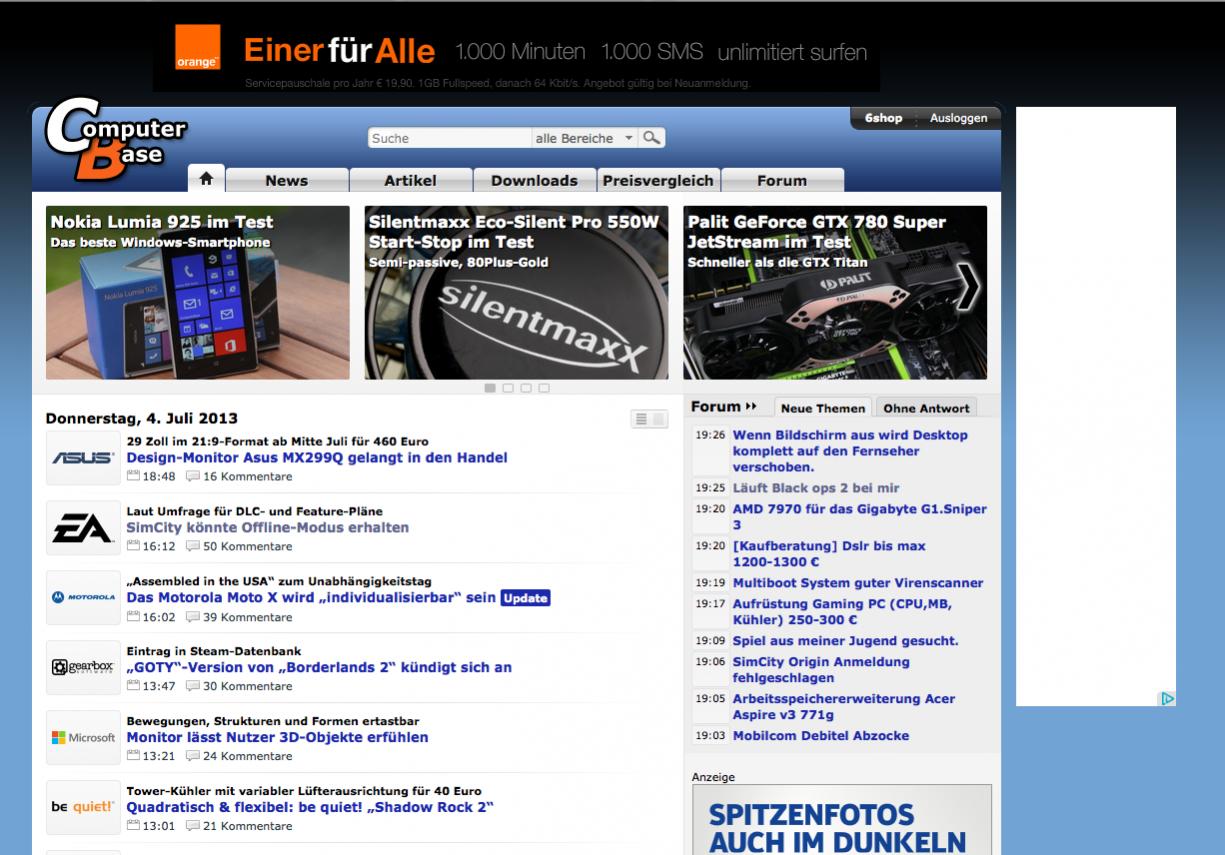Image resolution: width=1225 pixels, height=855 pixels.
Task: Open '16 Kommentare' on Asus article
Action: tap(248, 477)
